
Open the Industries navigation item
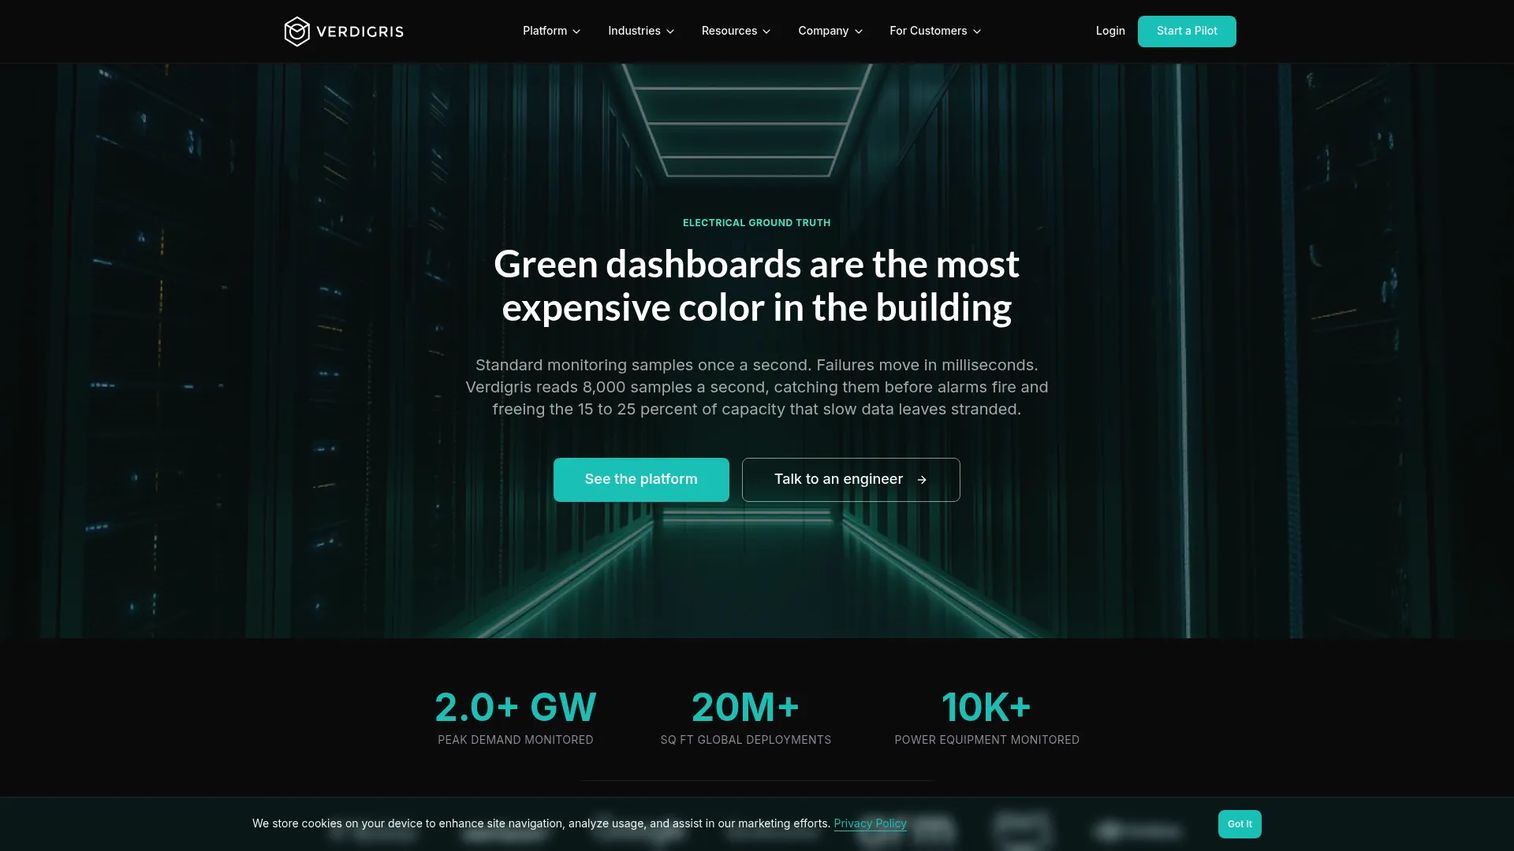coord(641,31)
